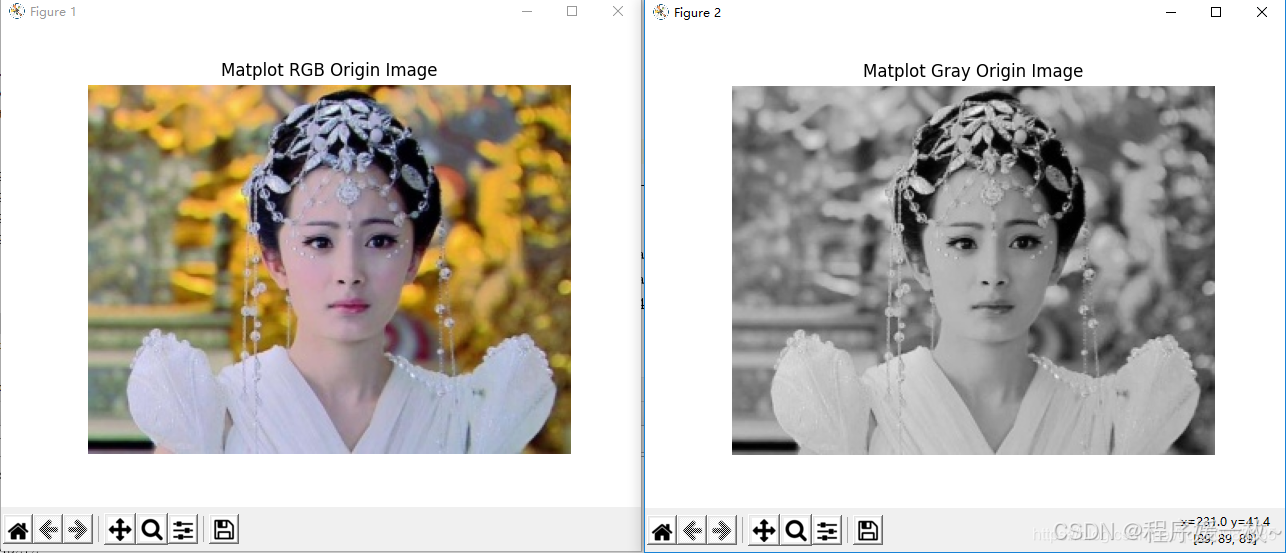This screenshot has height=553, width=1286.
Task: Click Save icon in Figure 1 toolbar
Action: [x=224, y=530]
